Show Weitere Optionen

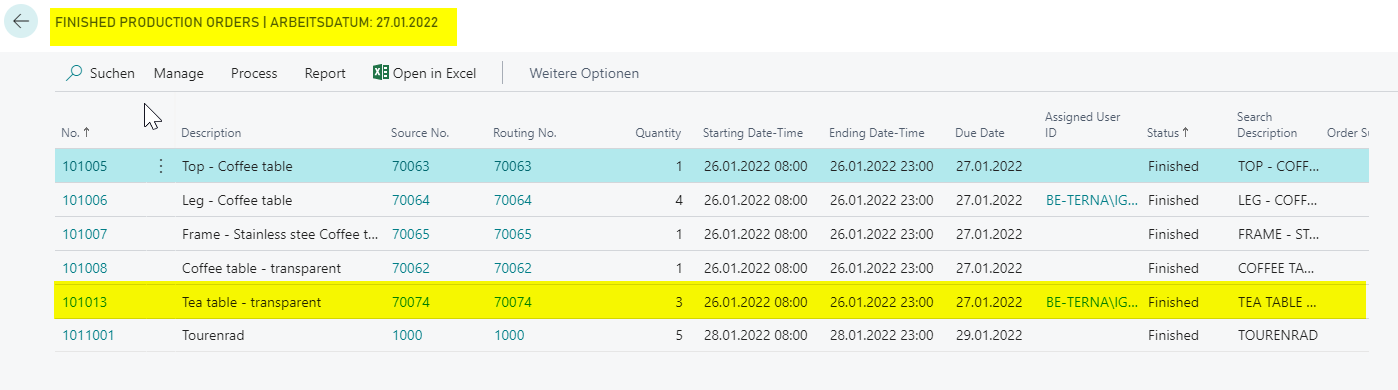tap(584, 73)
